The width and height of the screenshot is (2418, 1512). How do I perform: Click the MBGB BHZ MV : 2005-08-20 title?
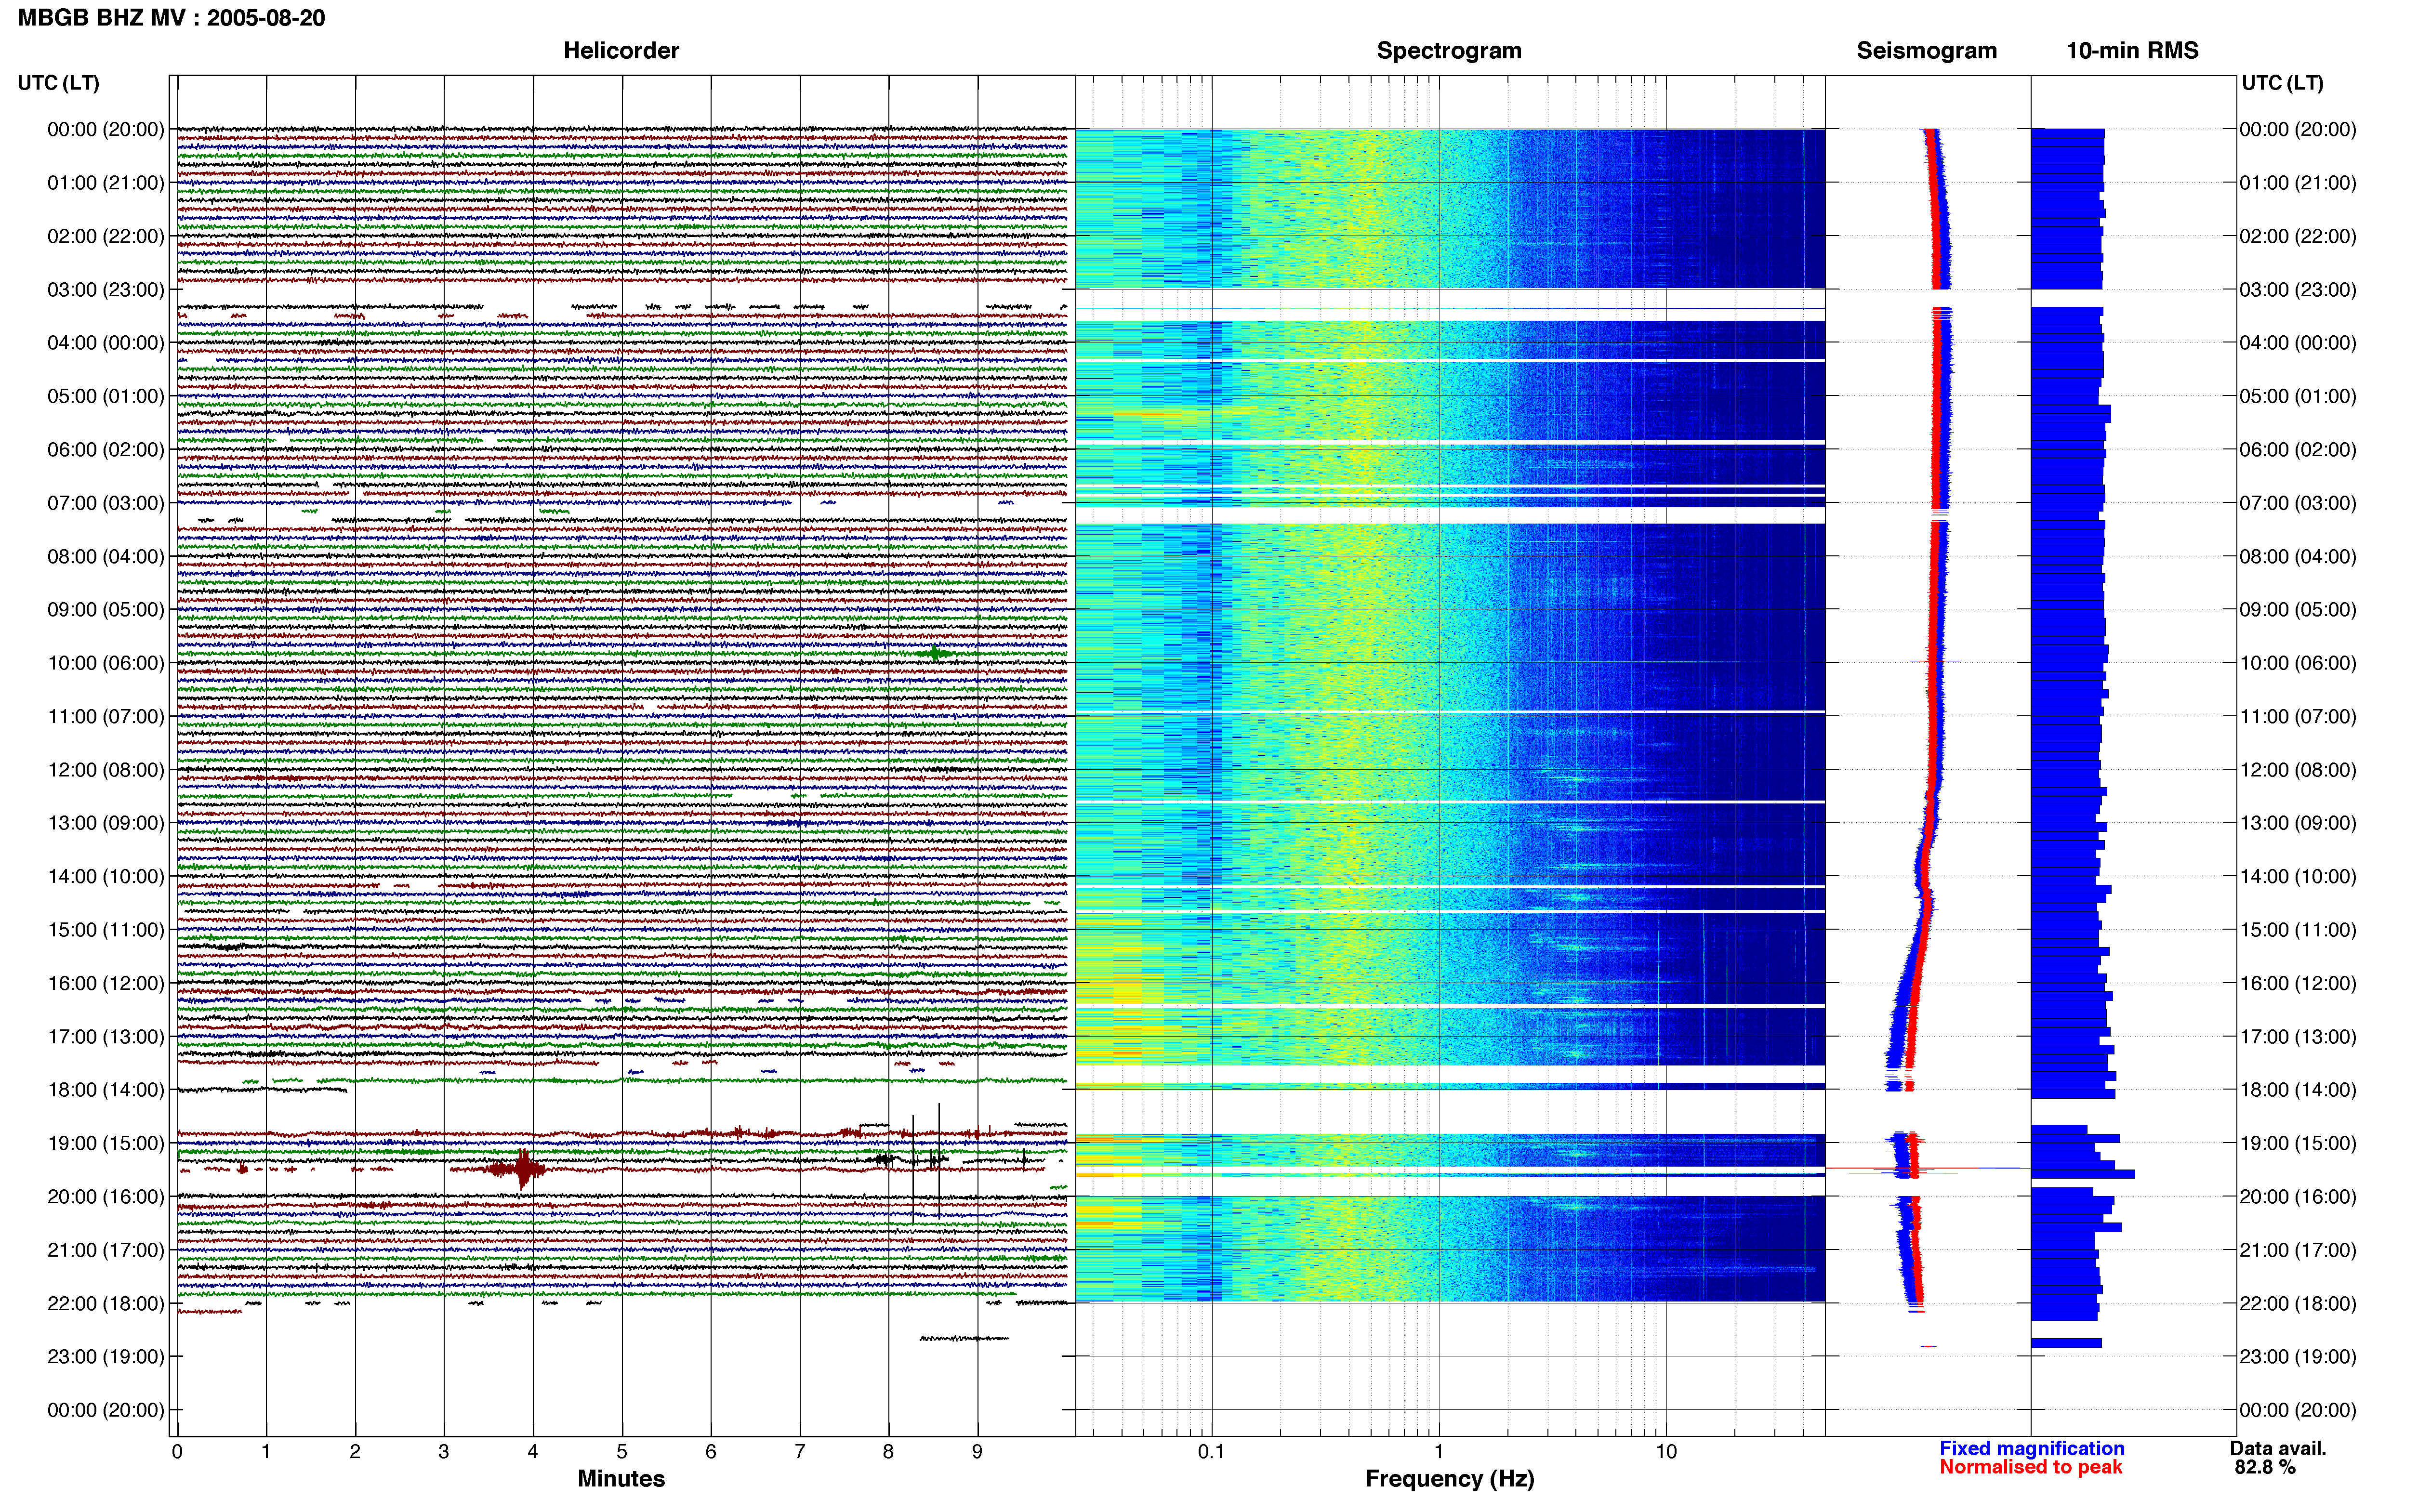171,18
